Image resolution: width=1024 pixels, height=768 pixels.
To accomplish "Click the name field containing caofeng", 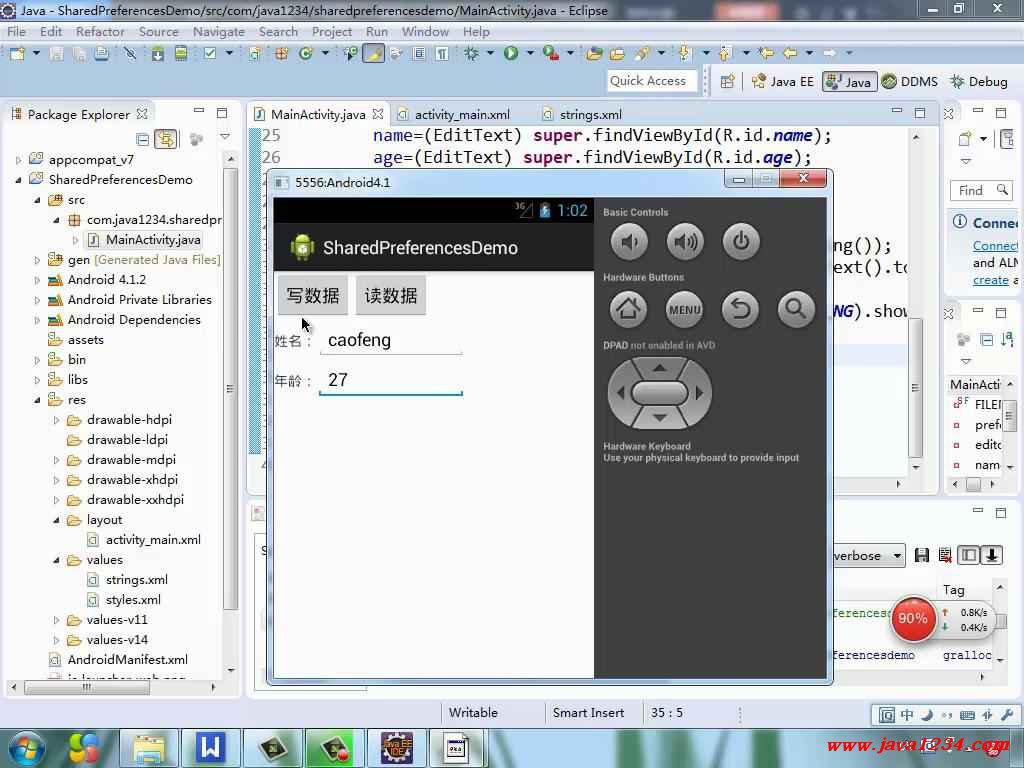I will point(390,340).
